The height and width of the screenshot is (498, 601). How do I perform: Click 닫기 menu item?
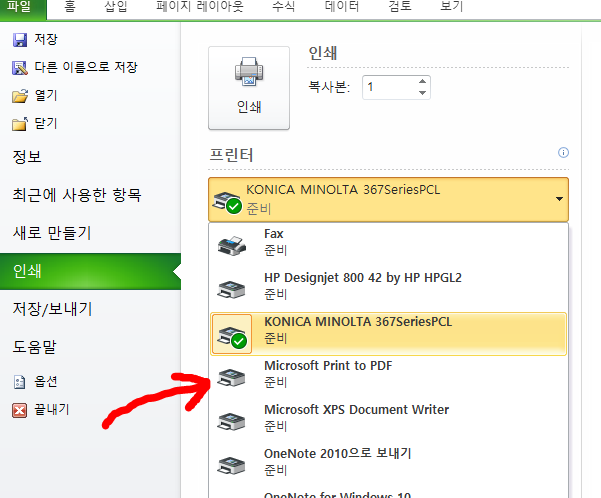point(46,123)
